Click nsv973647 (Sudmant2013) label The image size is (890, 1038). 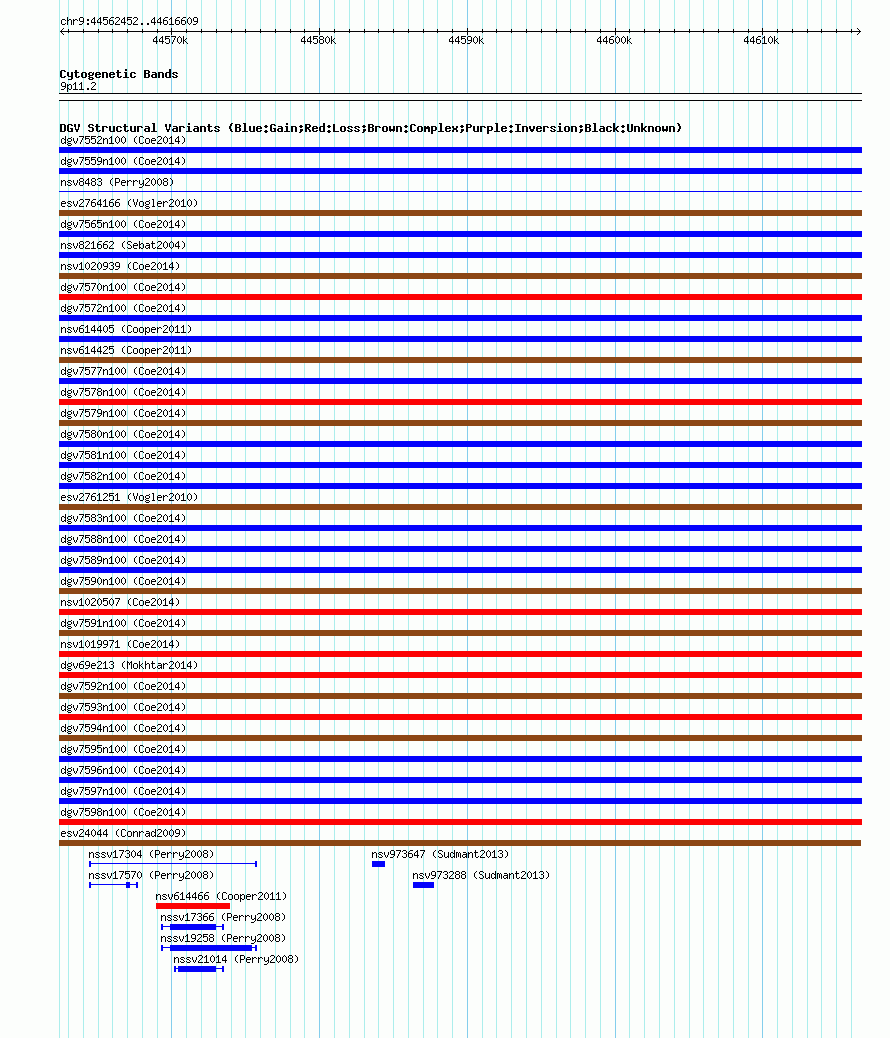(440, 855)
